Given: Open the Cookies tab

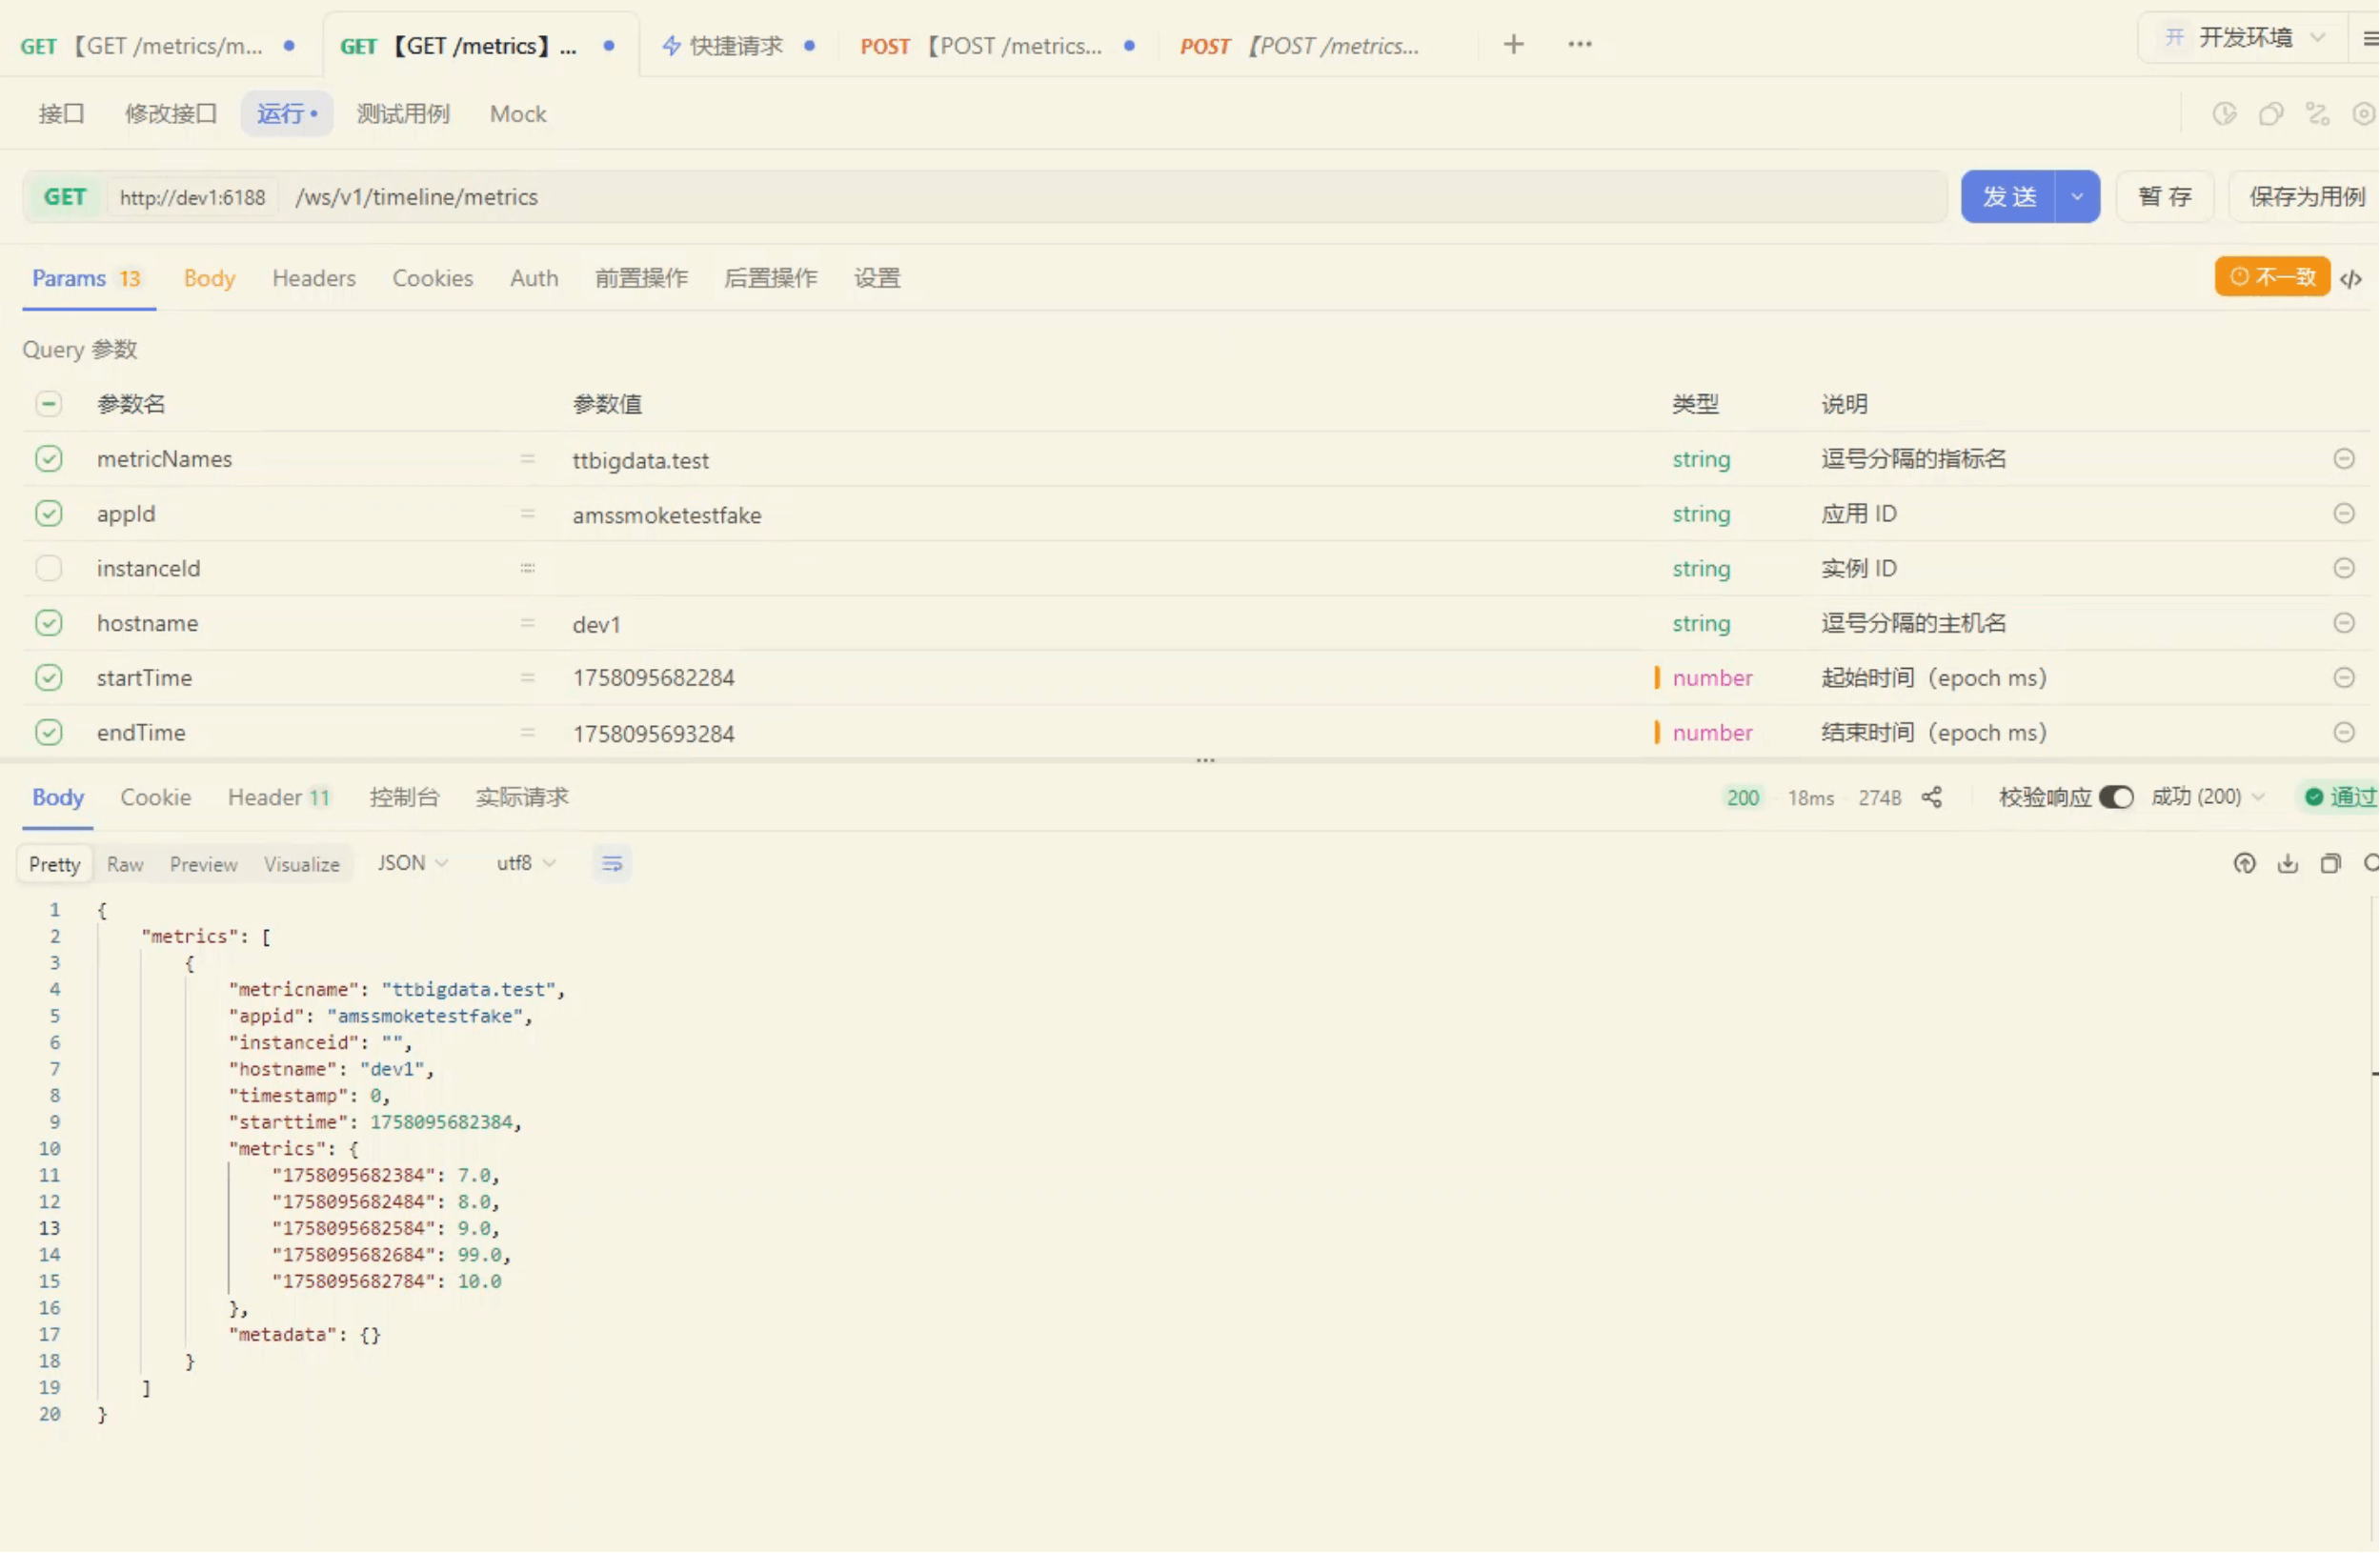Looking at the screenshot, I should click(432, 279).
